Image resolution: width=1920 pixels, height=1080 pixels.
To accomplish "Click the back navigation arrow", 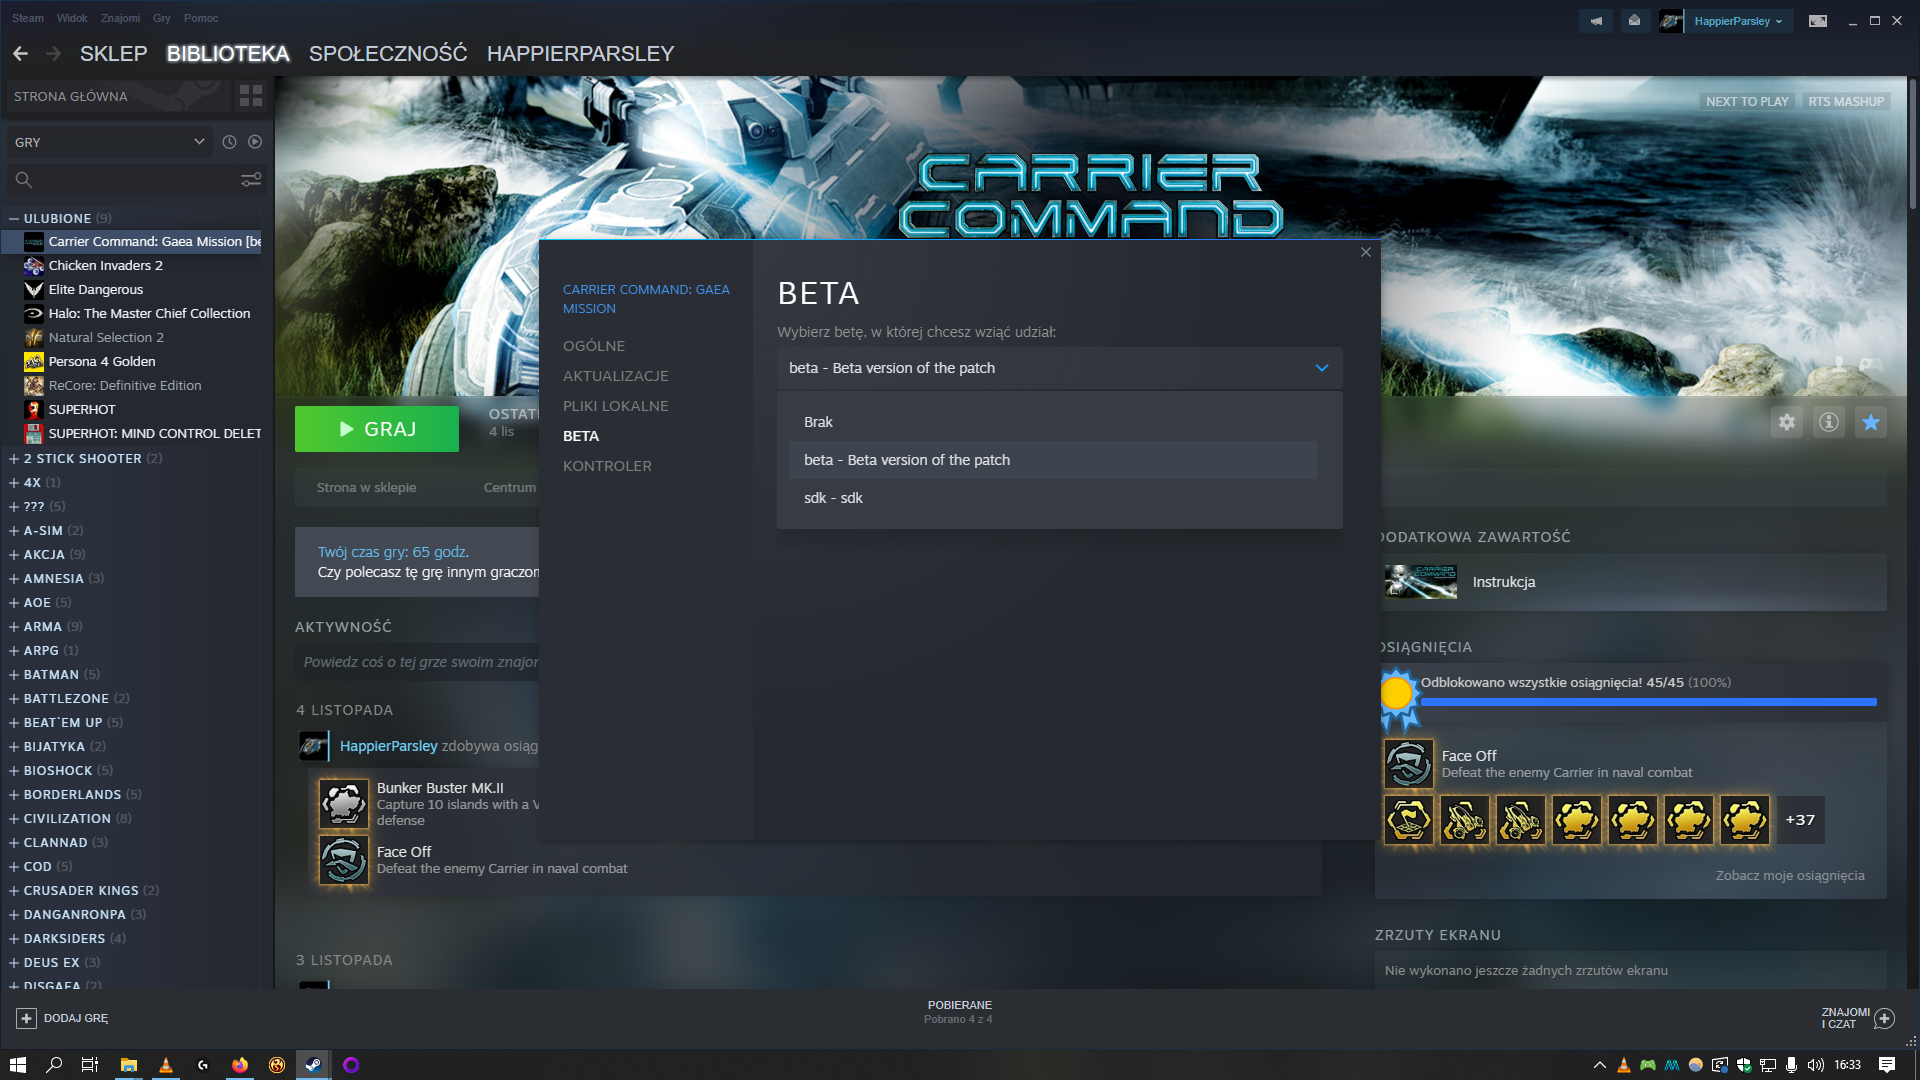I will (21, 54).
